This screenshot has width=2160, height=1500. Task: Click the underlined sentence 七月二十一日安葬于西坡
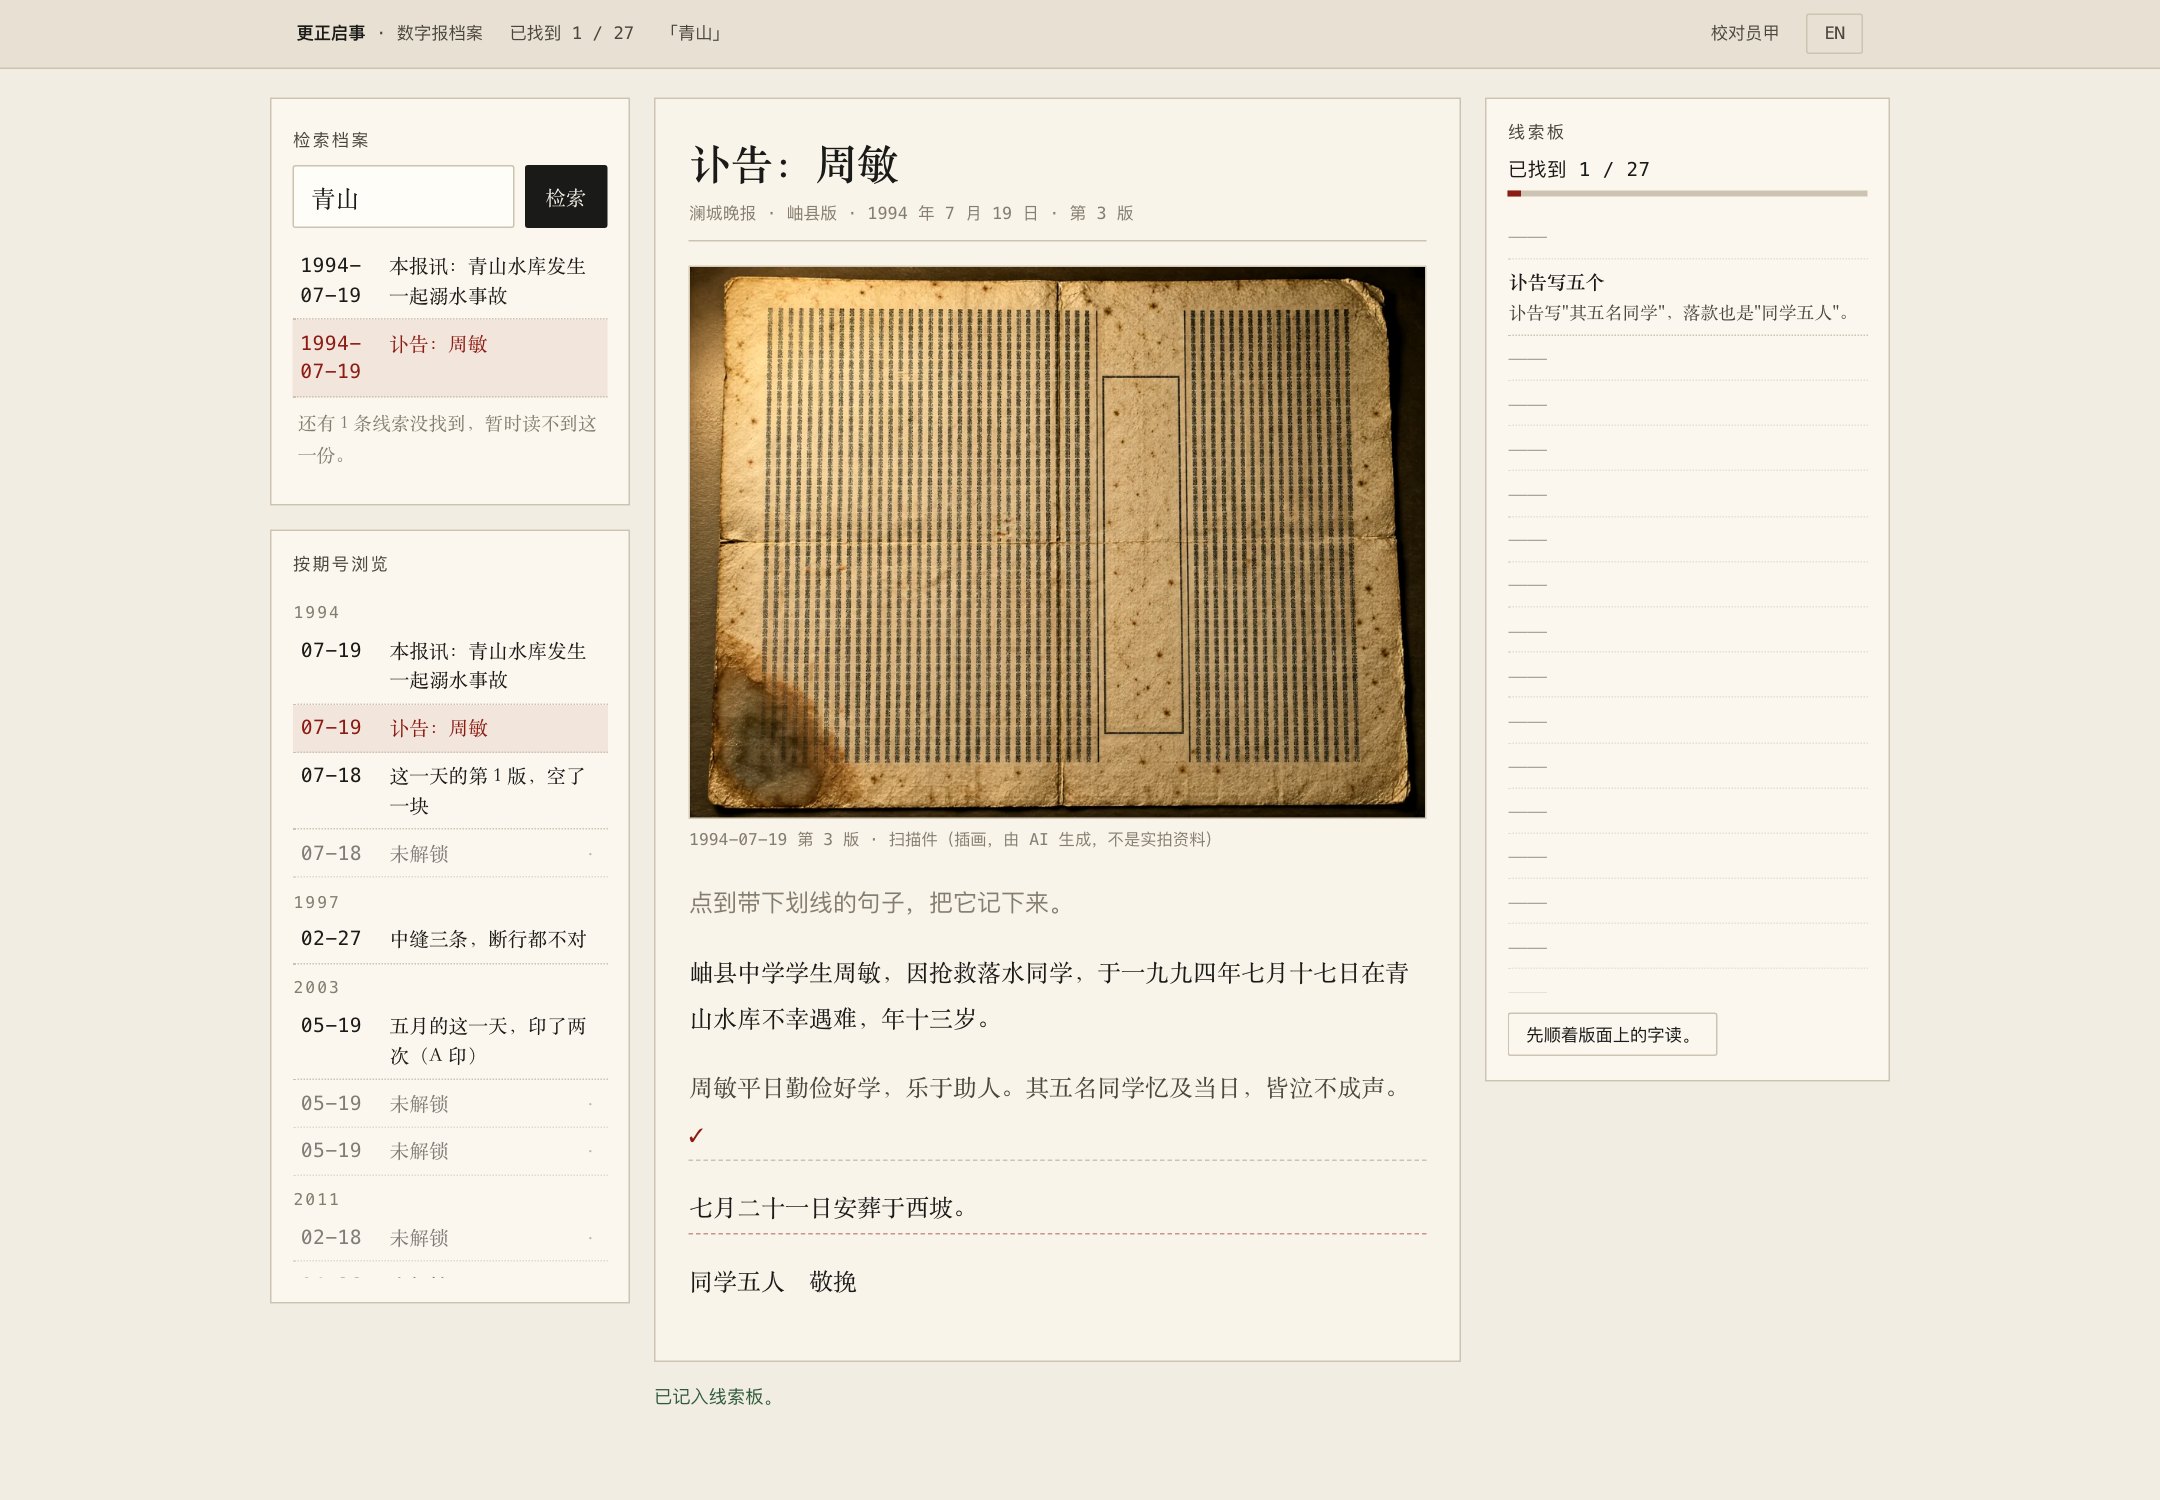[x=1057, y=1208]
